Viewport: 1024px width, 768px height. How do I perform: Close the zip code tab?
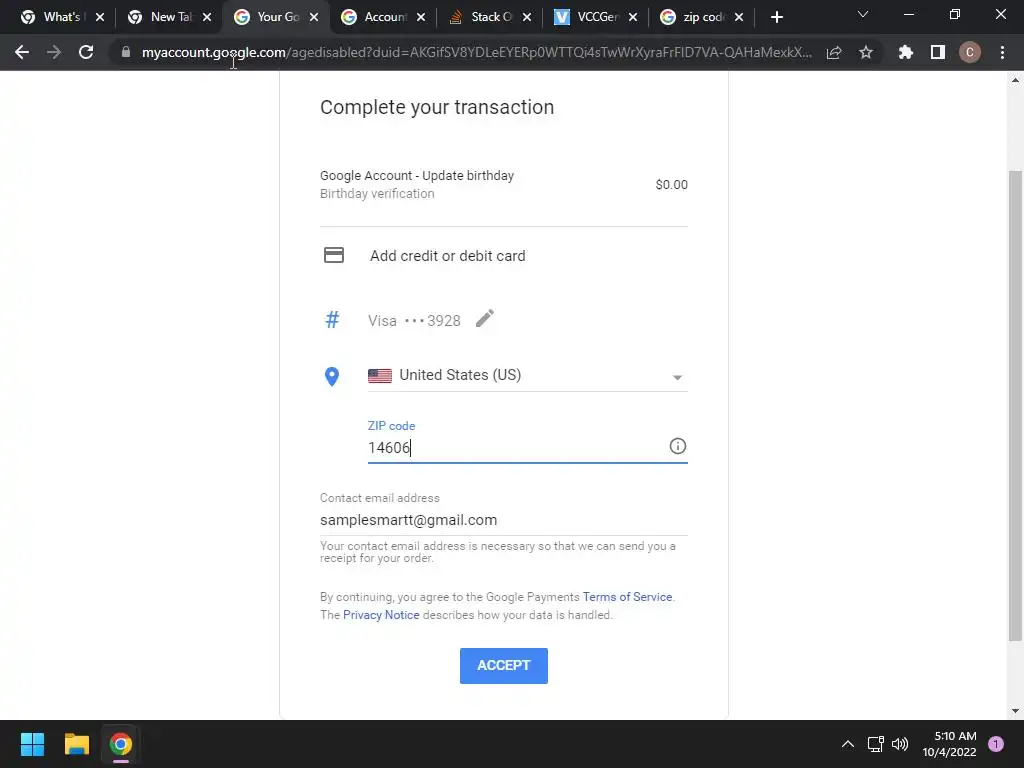tap(739, 17)
